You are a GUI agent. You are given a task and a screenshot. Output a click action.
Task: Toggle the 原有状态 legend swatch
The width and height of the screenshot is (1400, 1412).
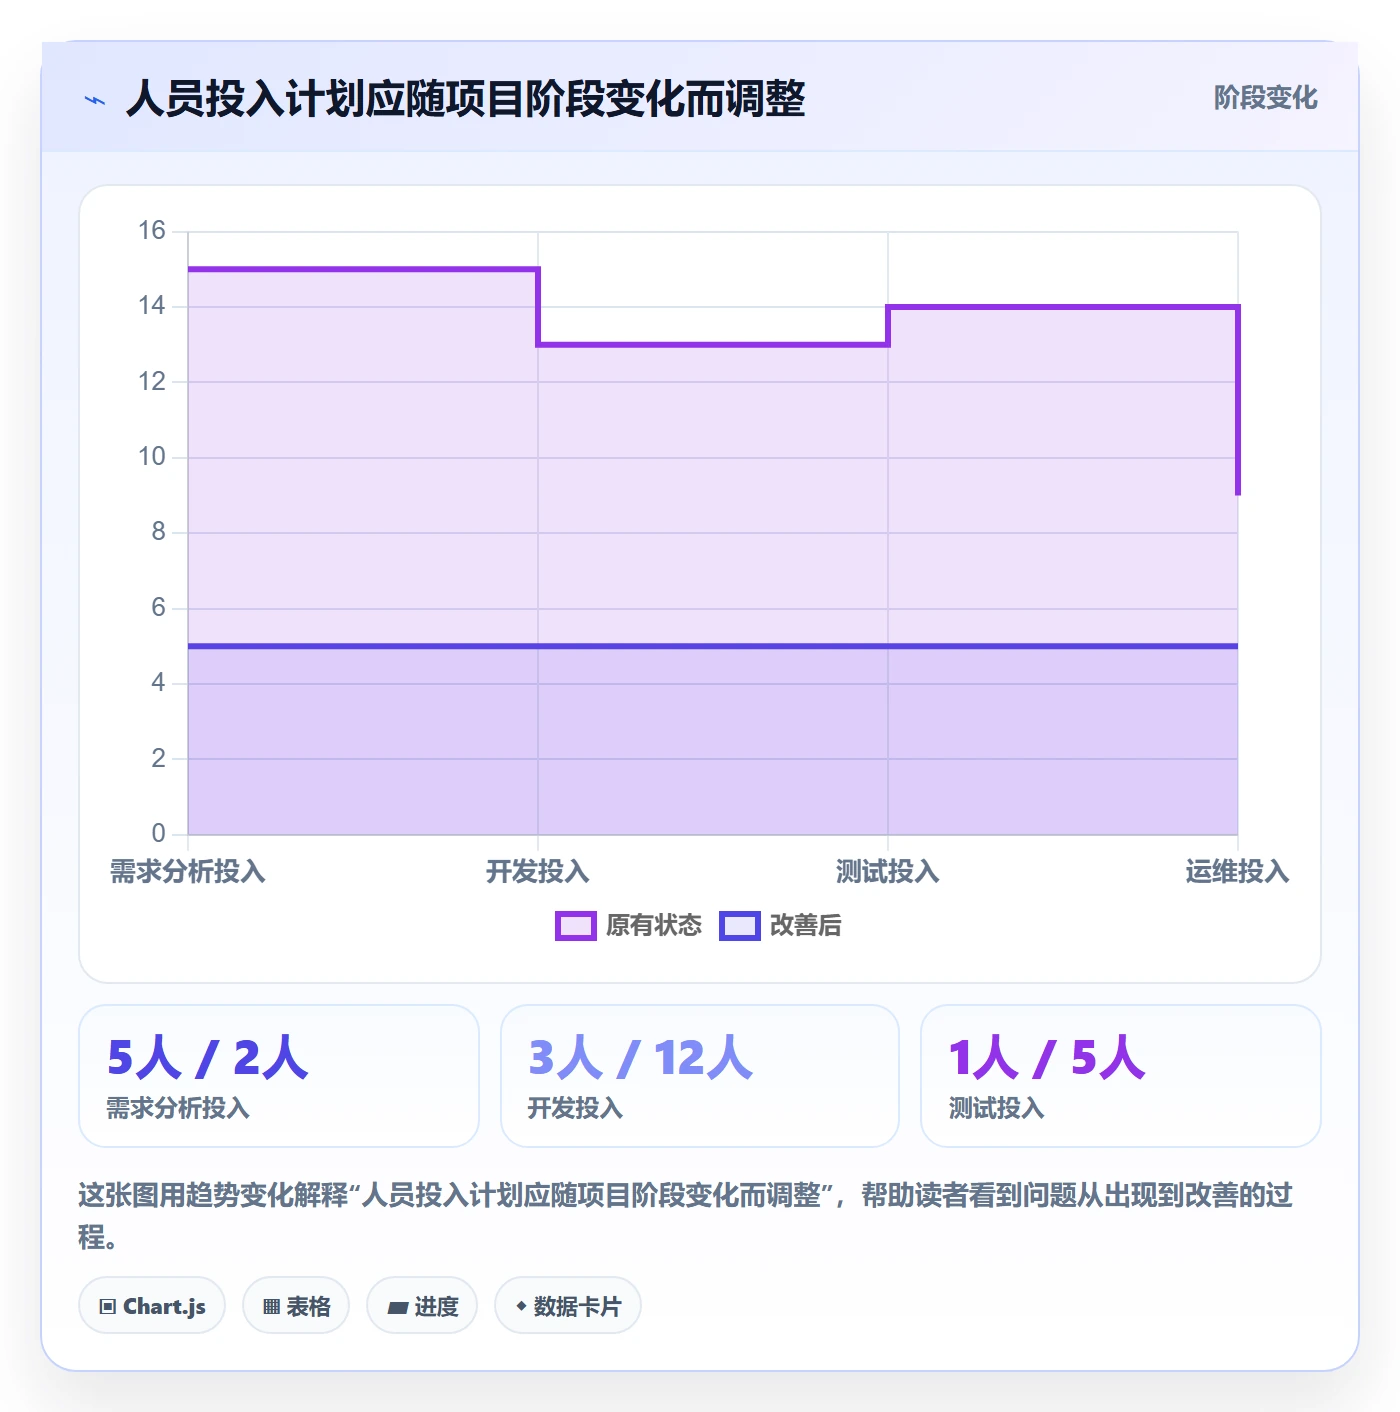click(575, 926)
